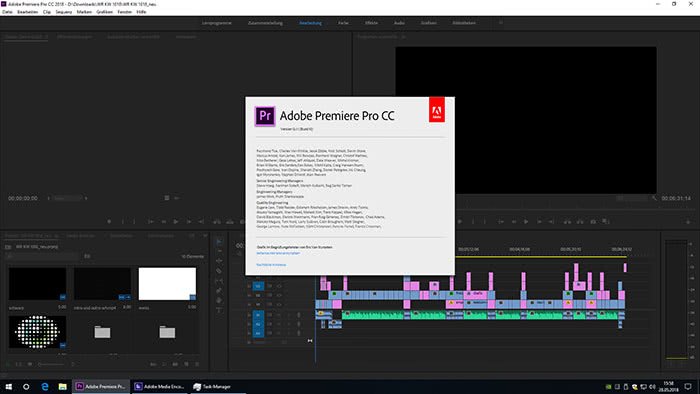700x394 pixels.
Task: Toggle visibility eye of bottom video track
Action: pos(279,305)
